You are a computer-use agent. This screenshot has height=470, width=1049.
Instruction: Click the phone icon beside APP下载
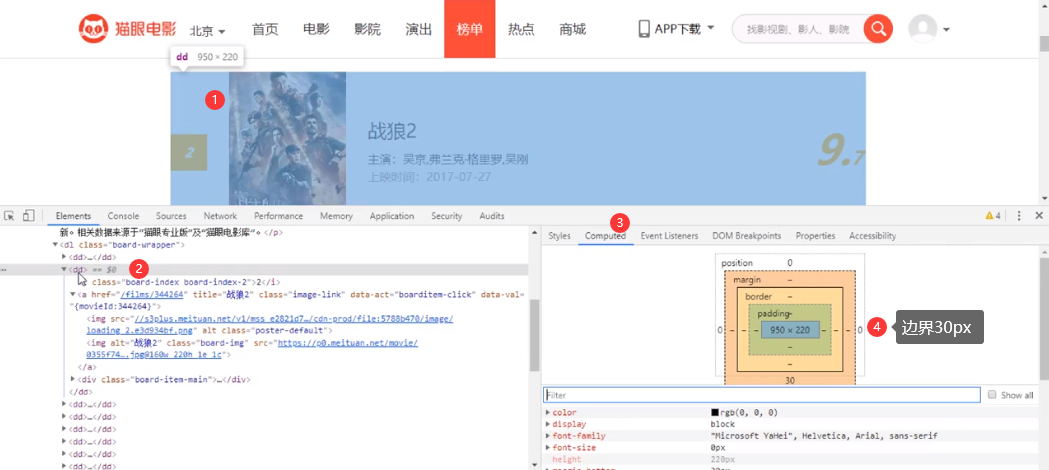(x=644, y=29)
